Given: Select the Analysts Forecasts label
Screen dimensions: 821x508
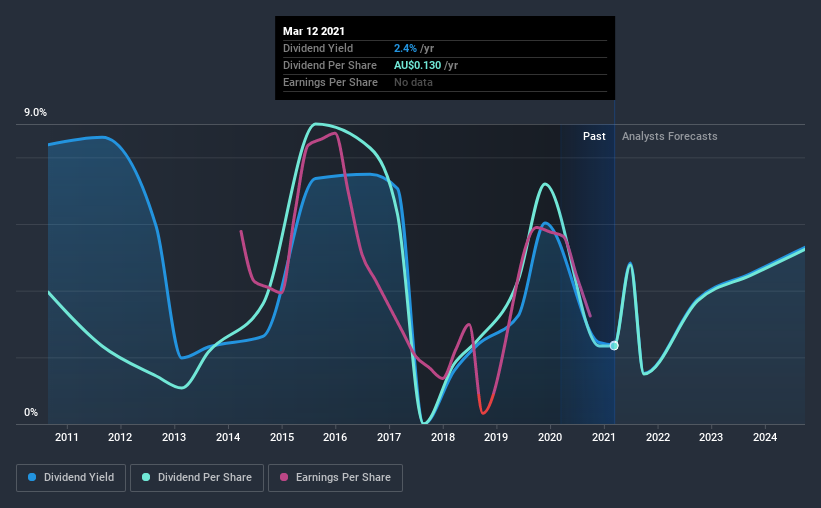Looking at the screenshot, I should 670,136.
